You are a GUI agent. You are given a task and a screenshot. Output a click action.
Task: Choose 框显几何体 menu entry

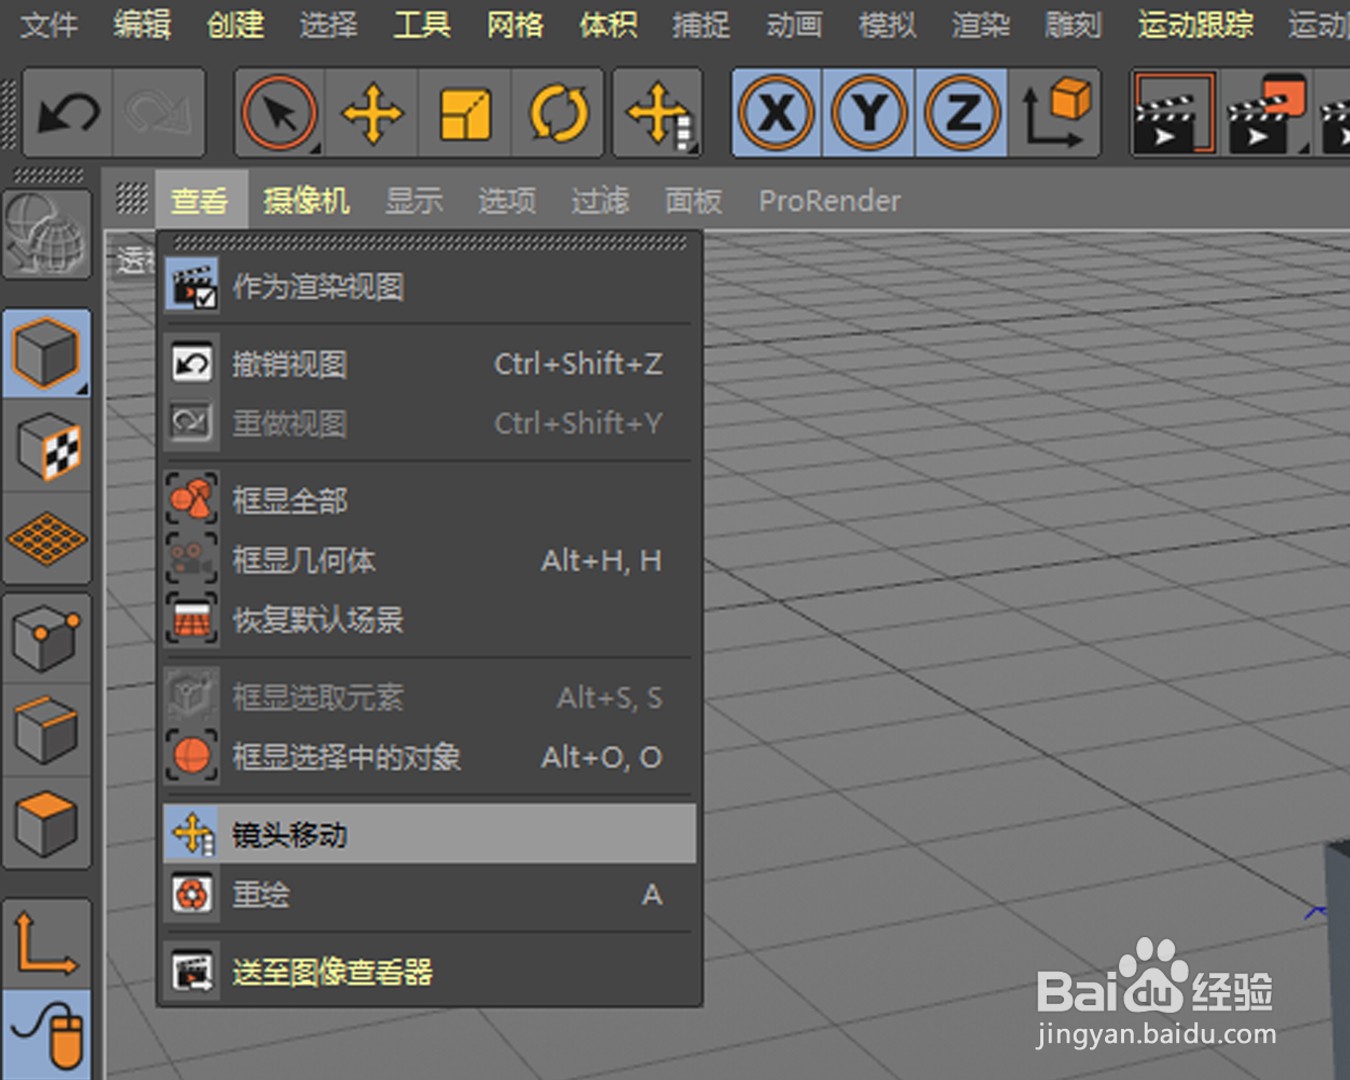430,560
